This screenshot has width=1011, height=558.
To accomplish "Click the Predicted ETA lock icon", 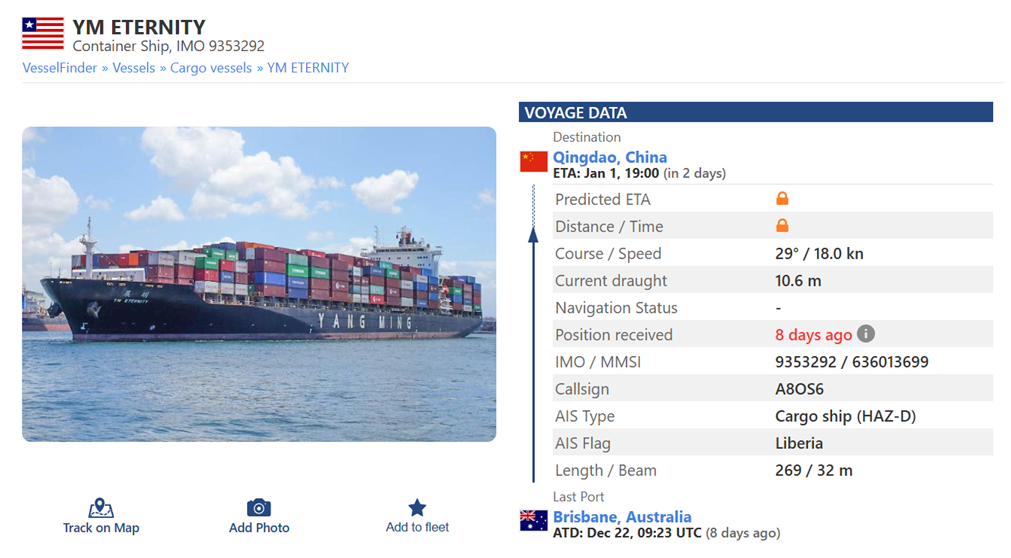I will [x=782, y=199].
